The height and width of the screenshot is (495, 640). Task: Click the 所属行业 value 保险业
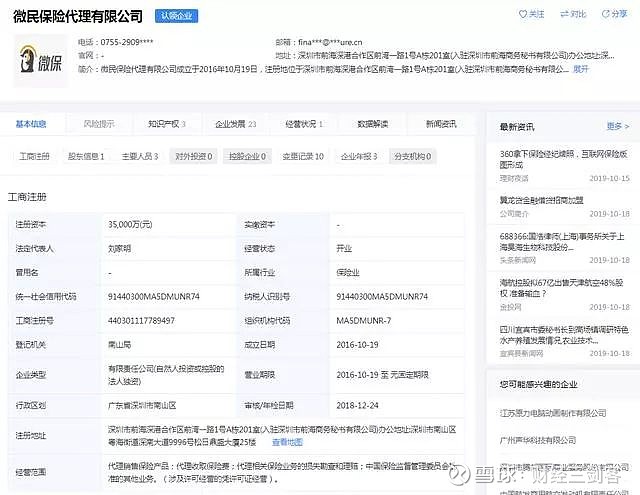click(x=348, y=273)
